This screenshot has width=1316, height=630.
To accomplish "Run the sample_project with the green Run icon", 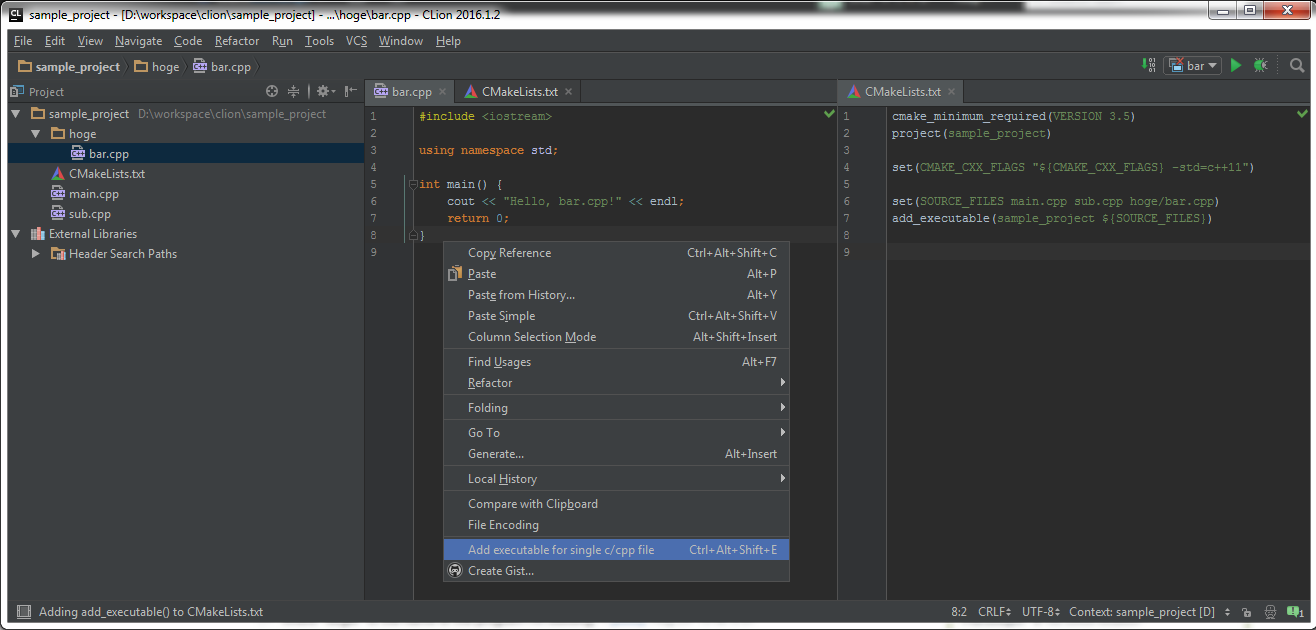I will 1236,64.
